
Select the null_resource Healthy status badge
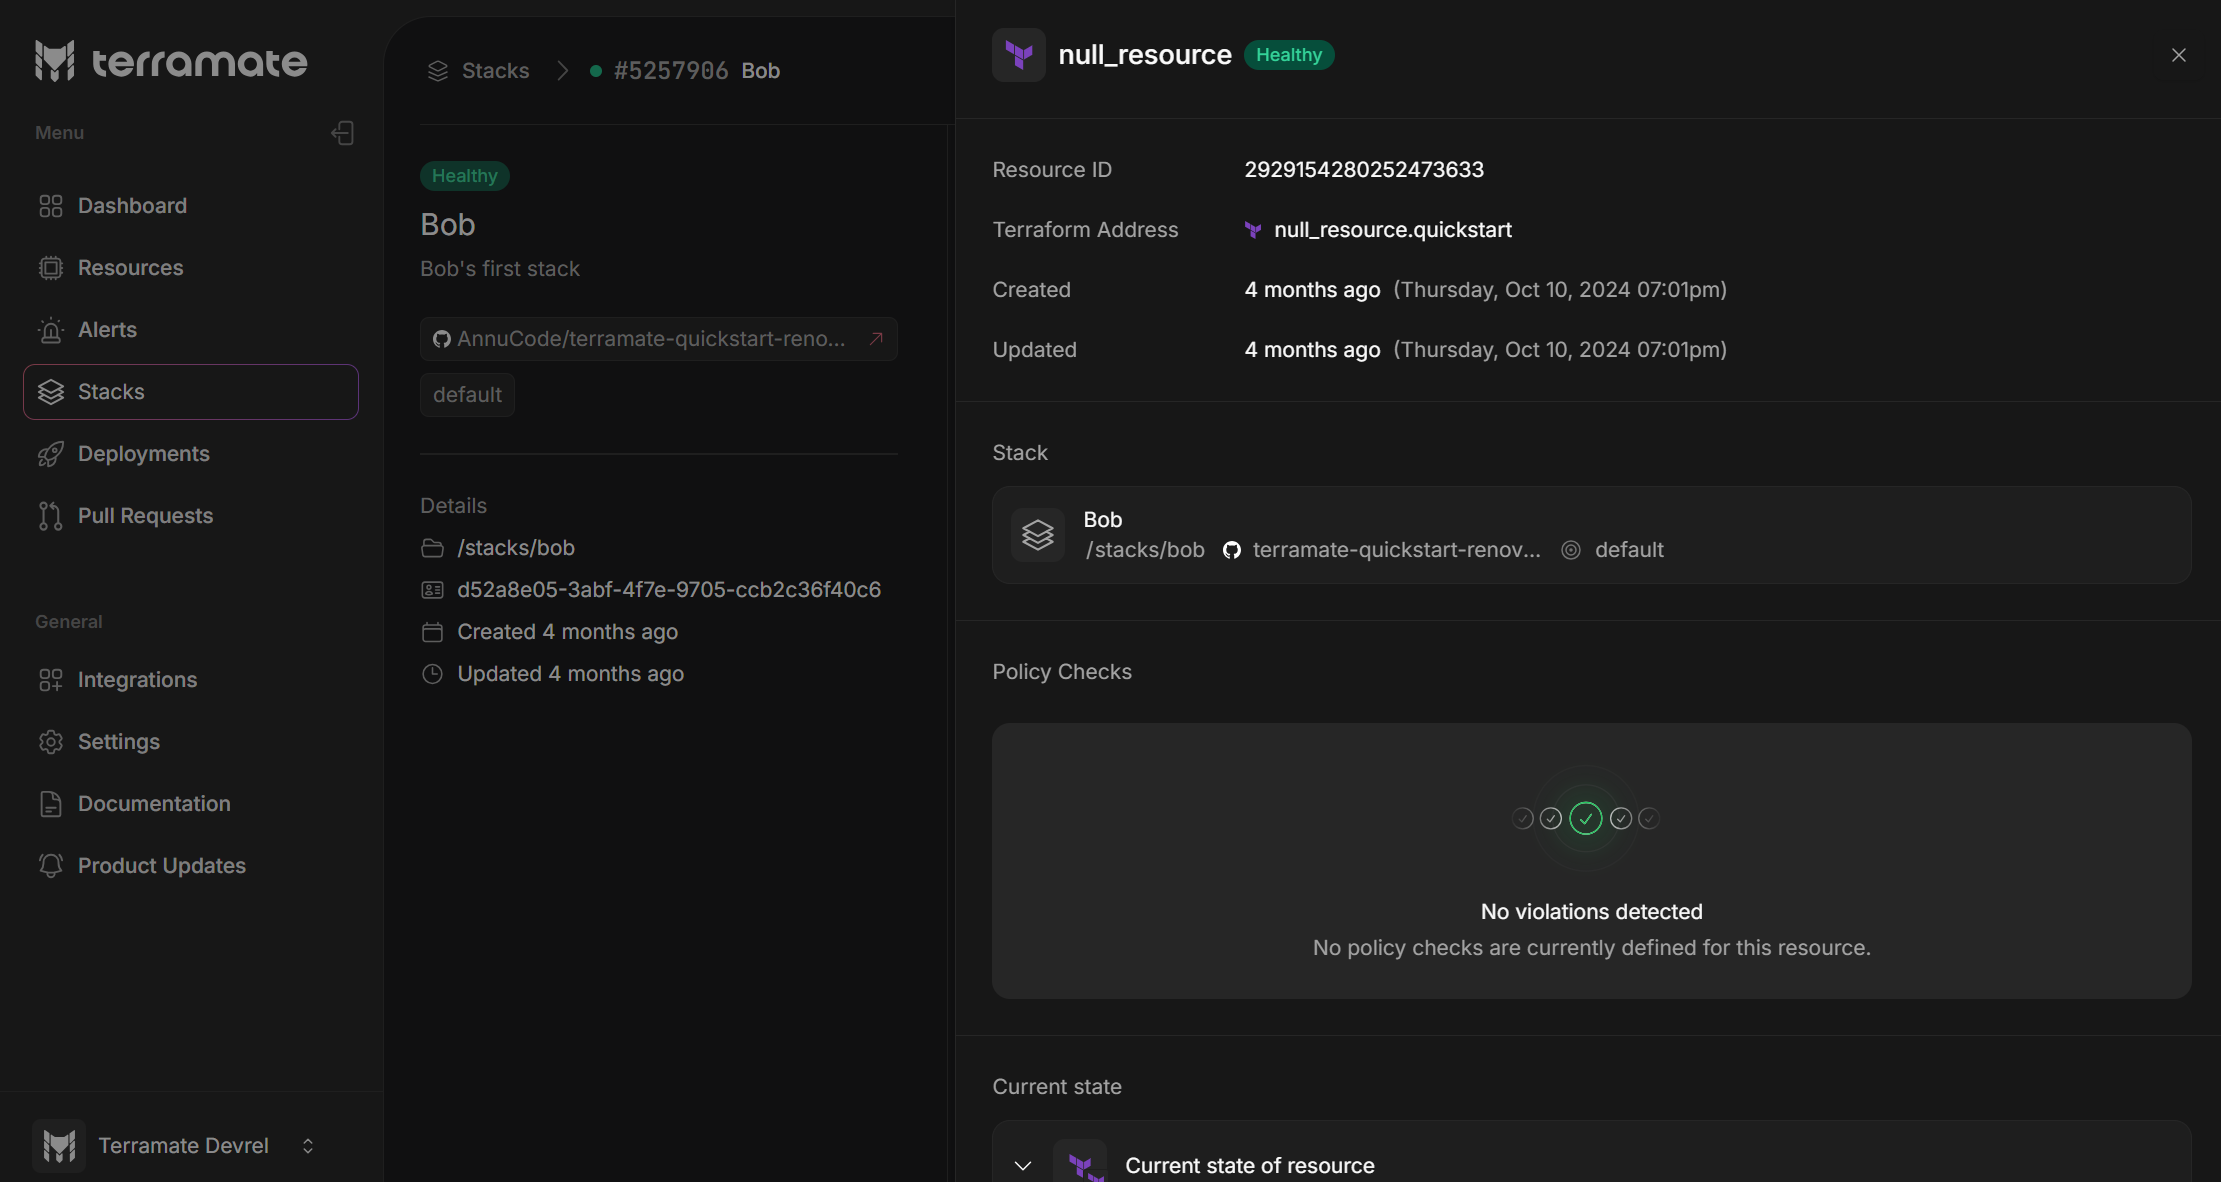pyautogui.click(x=1288, y=54)
